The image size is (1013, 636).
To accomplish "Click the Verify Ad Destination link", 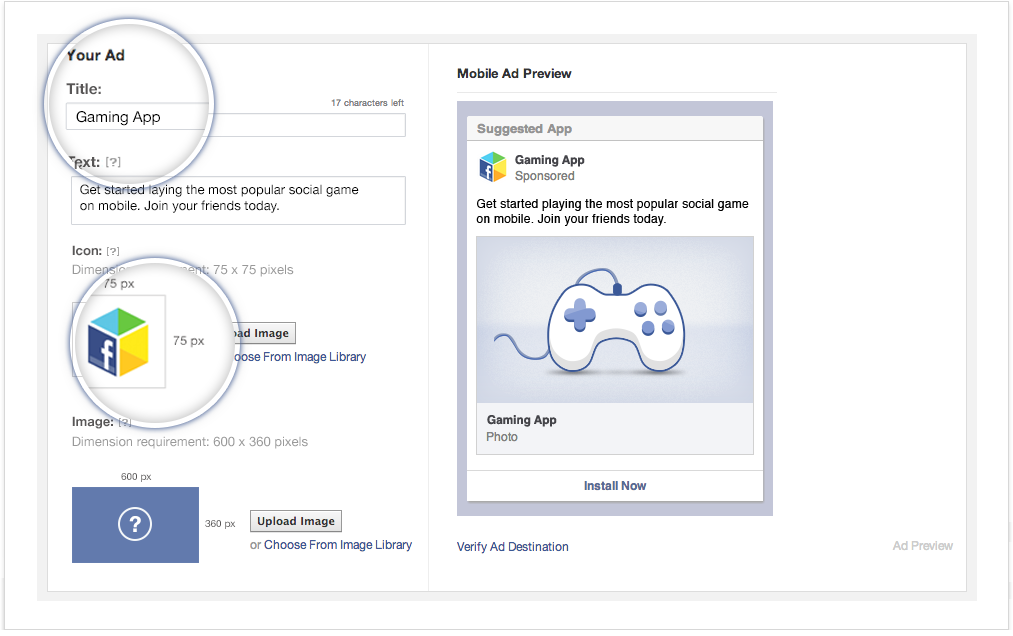I will (x=512, y=547).
